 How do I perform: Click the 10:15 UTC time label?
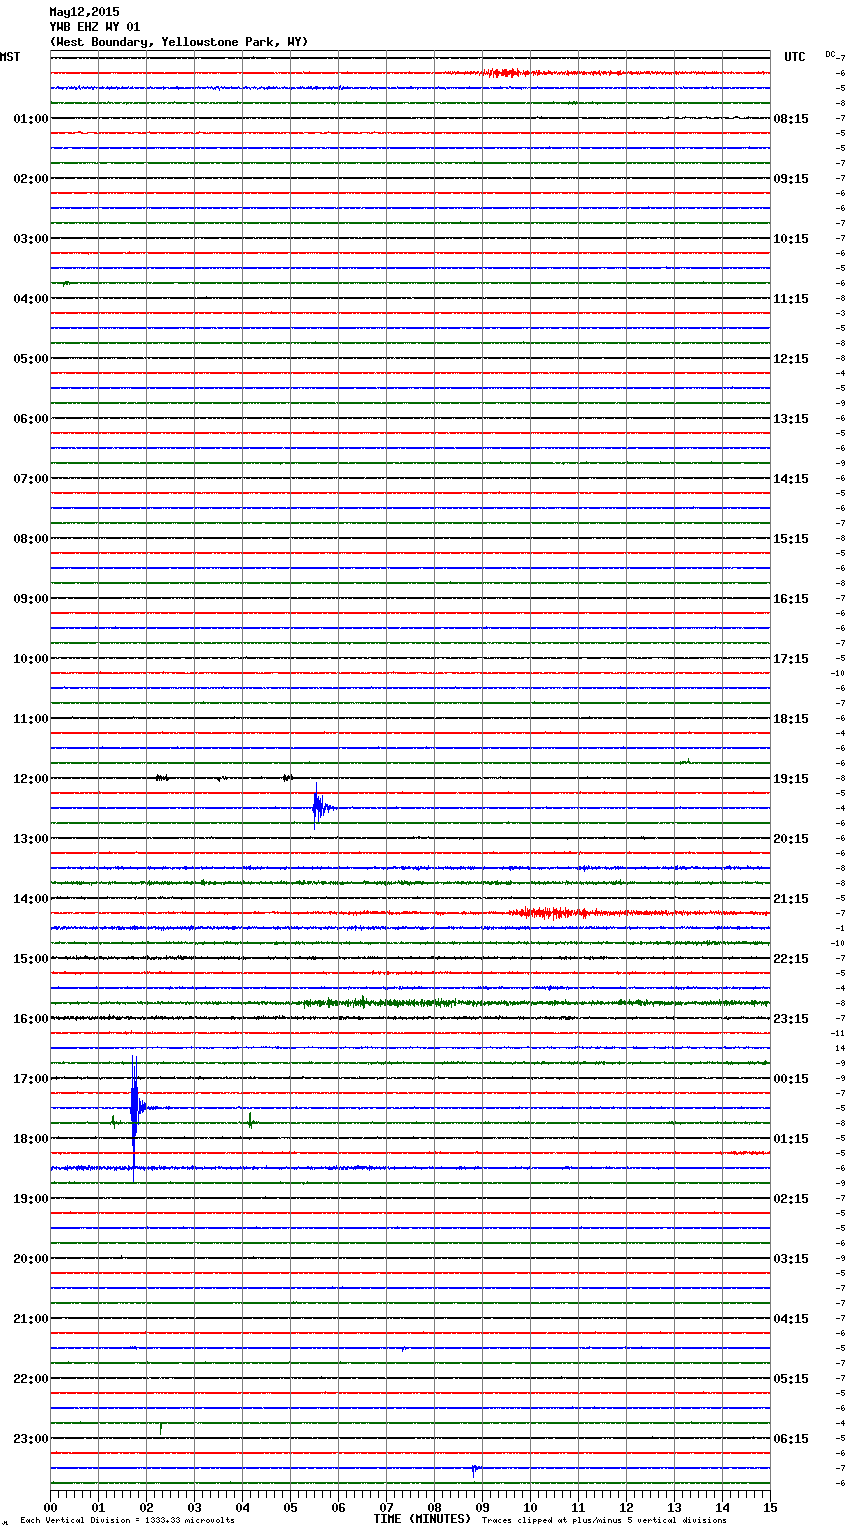791,239
